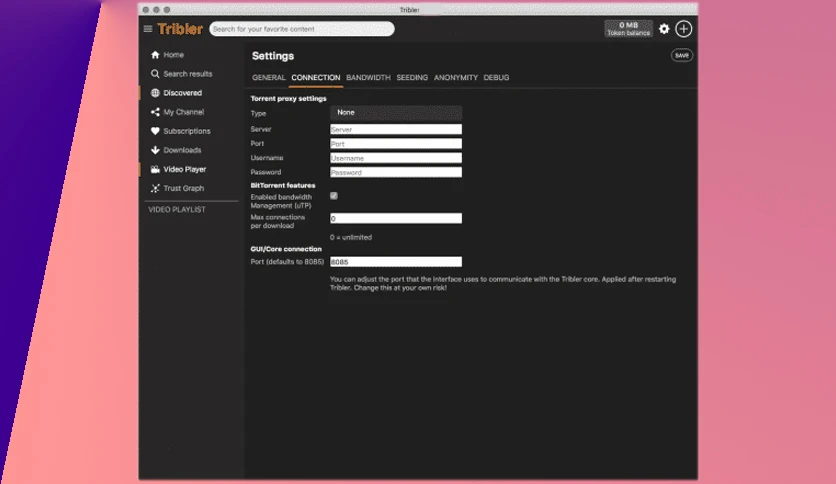Click the Trust Graph network icon
The height and width of the screenshot is (484, 836).
click(x=155, y=188)
